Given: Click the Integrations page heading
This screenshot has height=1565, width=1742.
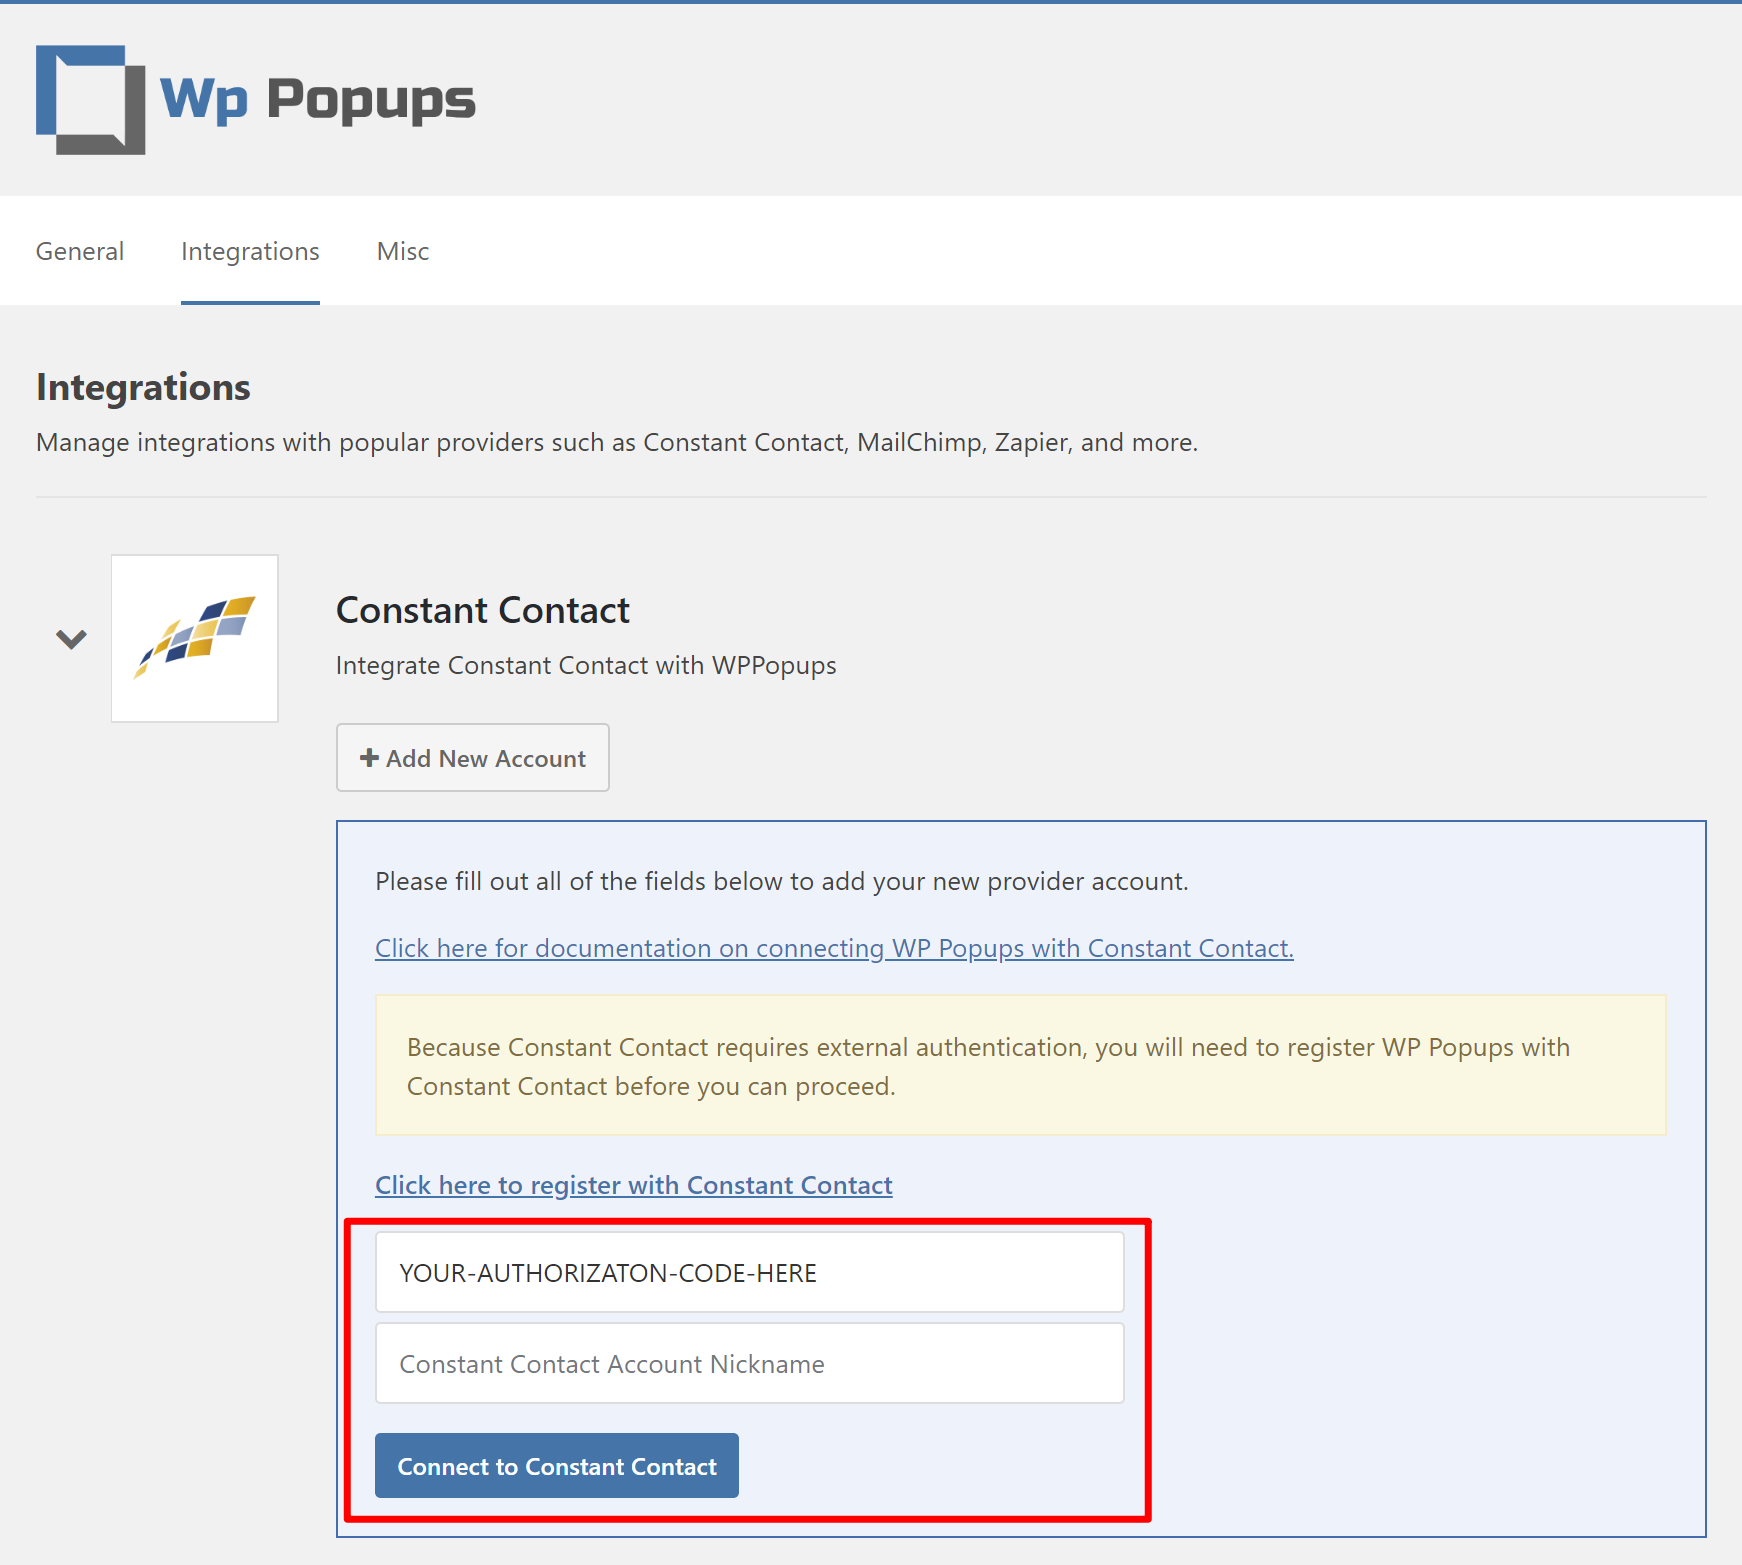Looking at the screenshot, I should pyautogui.click(x=143, y=388).
